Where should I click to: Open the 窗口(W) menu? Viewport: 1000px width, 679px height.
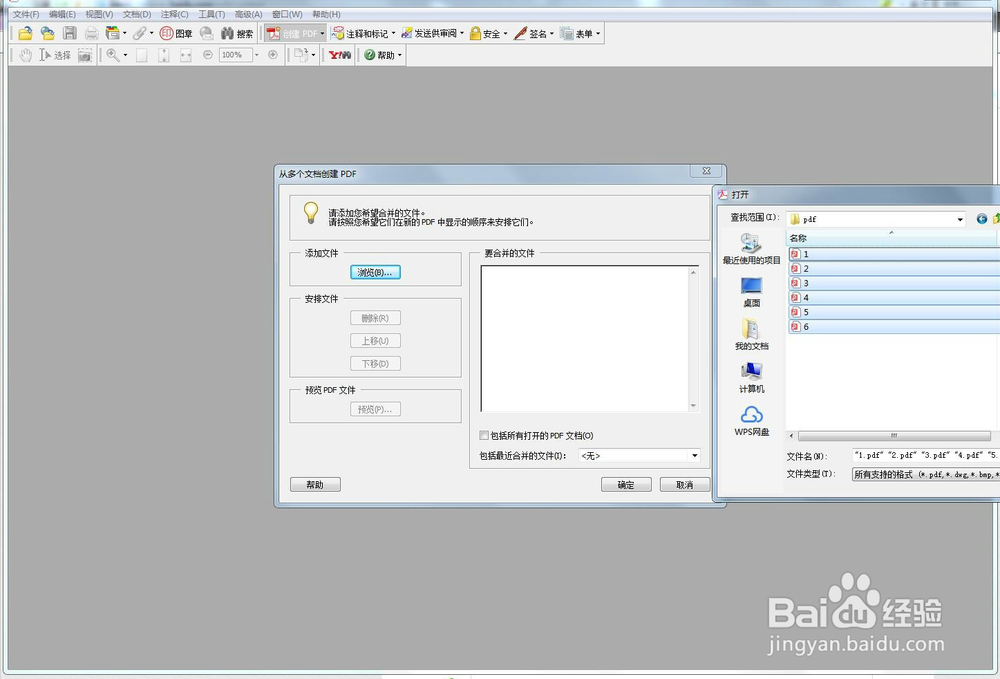tap(287, 14)
